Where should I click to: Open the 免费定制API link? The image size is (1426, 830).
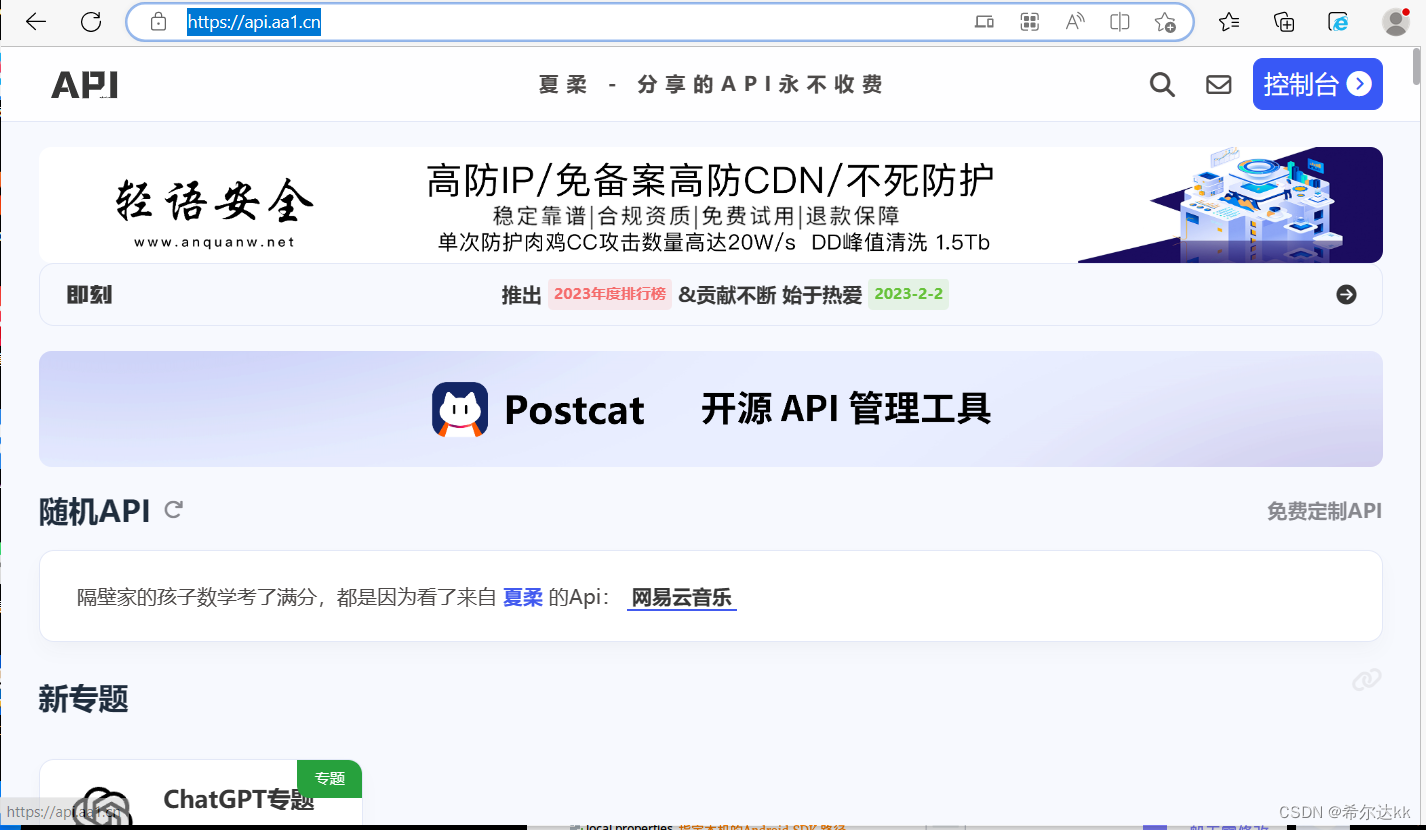click(x=1324, y=511)
